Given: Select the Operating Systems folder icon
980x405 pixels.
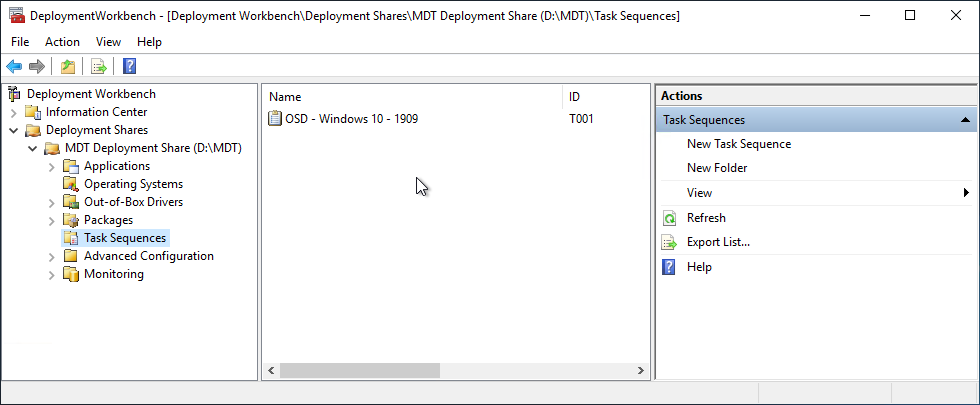Looking at the screenshot, I should (x=71, y=184).
